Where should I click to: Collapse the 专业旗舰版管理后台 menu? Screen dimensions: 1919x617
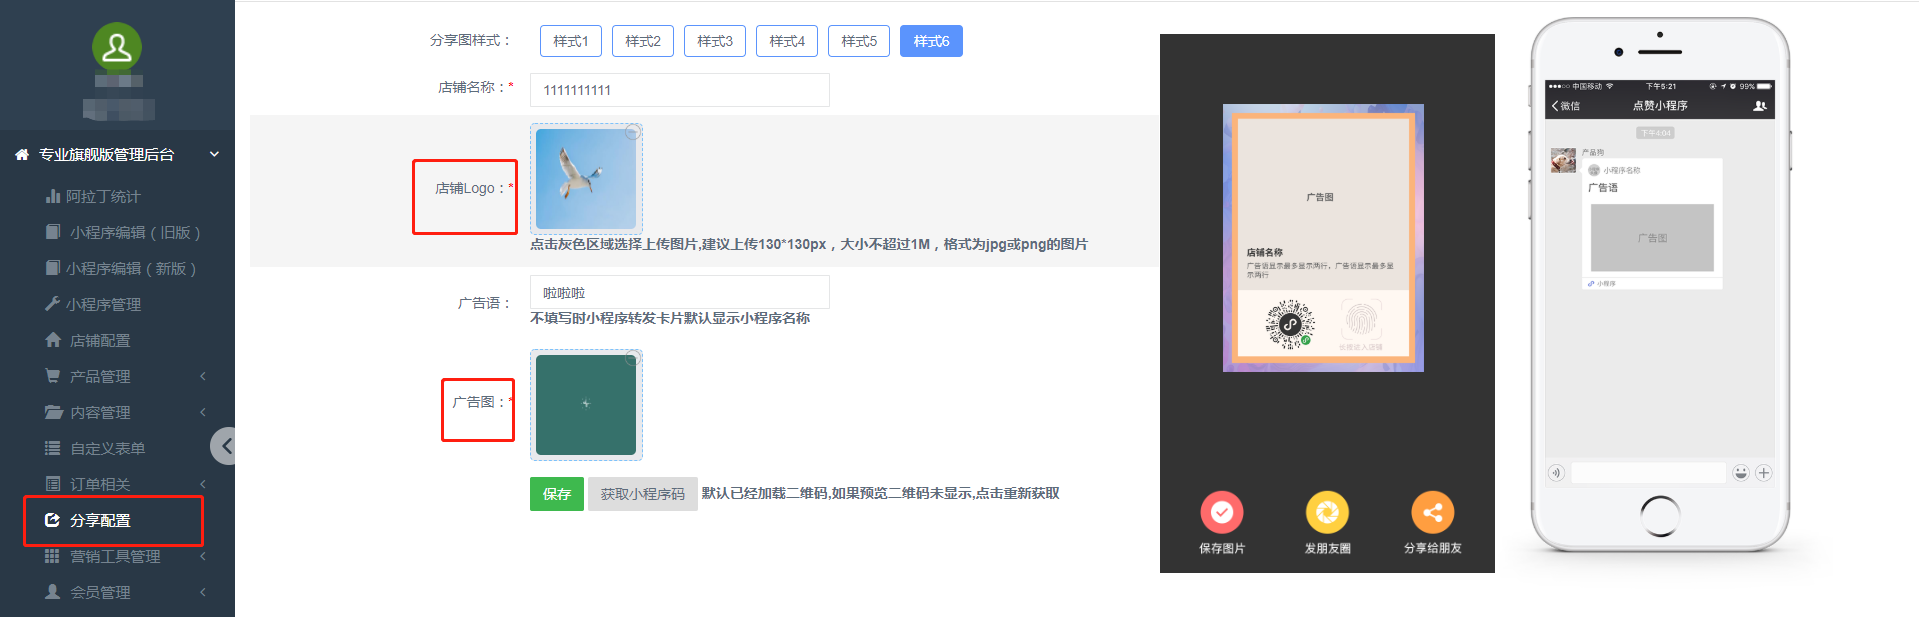pos(214,154)
